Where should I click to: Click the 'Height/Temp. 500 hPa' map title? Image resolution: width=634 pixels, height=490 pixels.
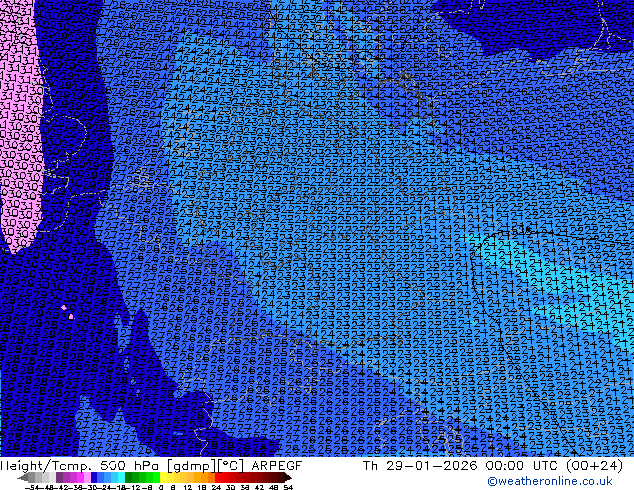coord(80,466)
